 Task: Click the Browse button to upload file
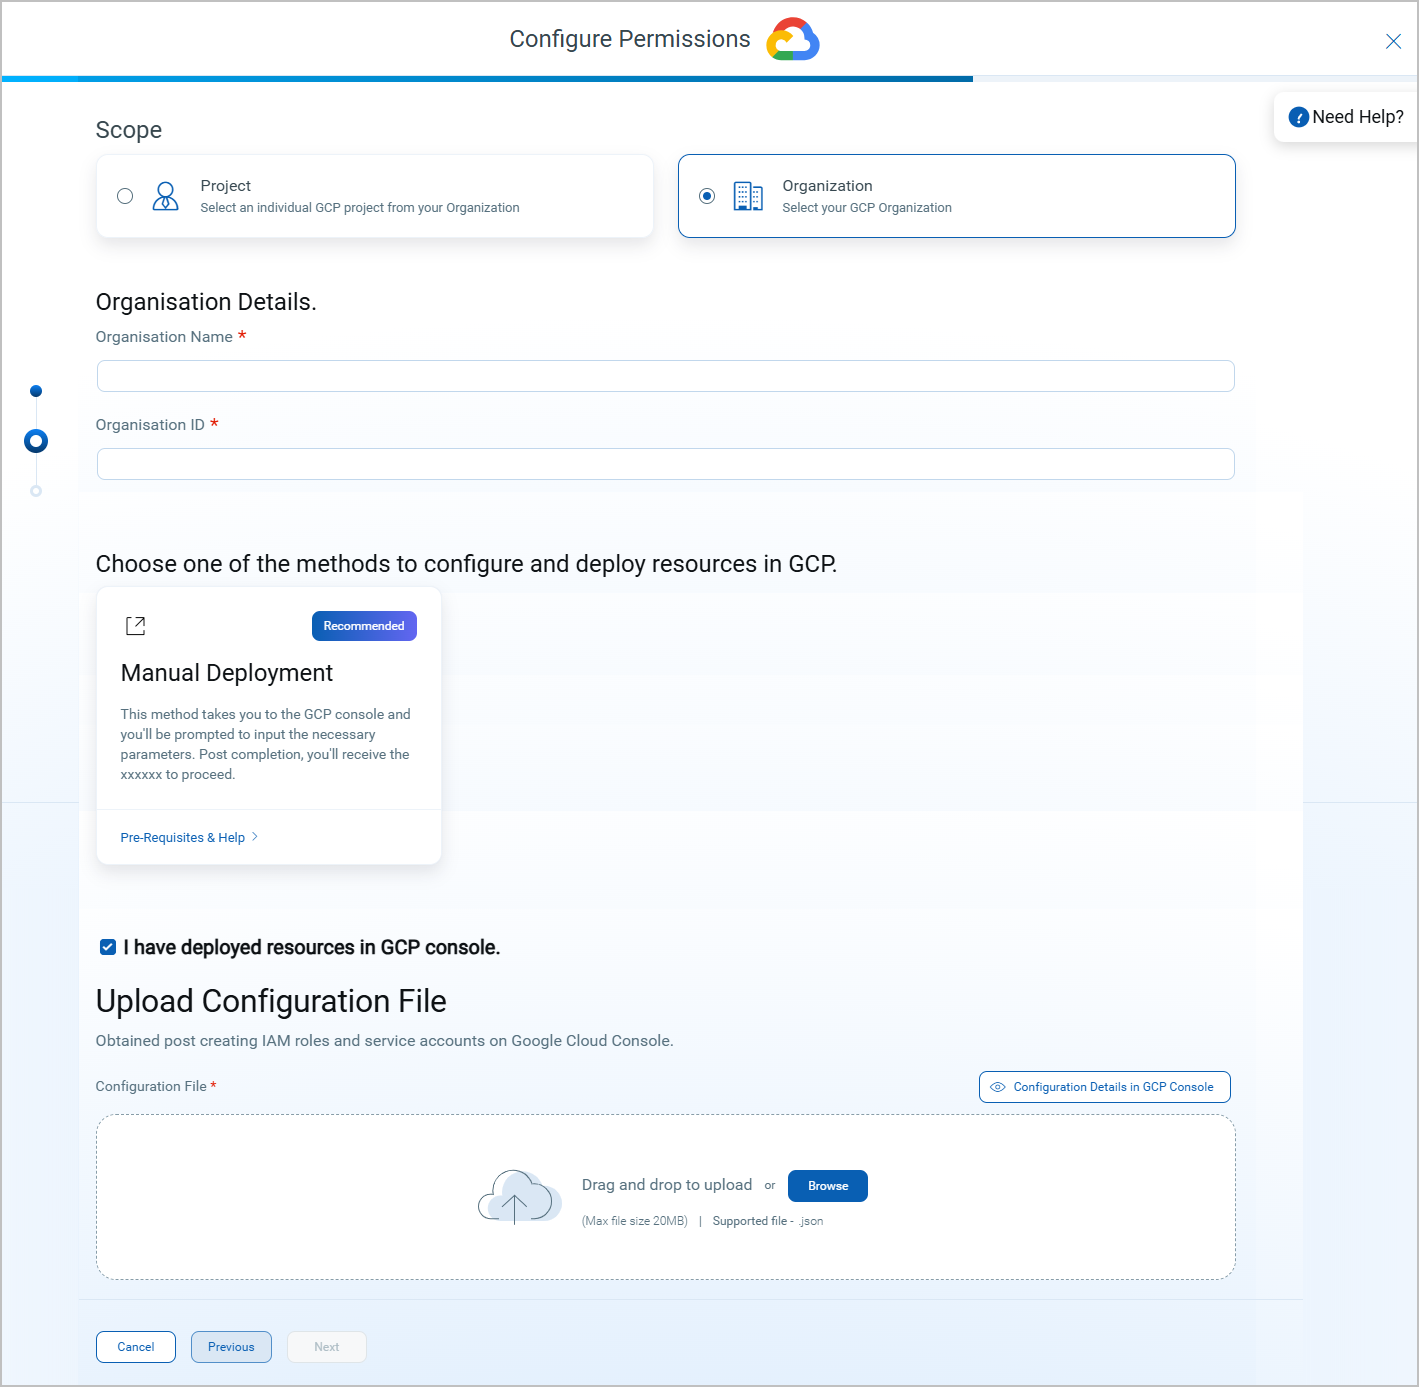point(827,1186)
